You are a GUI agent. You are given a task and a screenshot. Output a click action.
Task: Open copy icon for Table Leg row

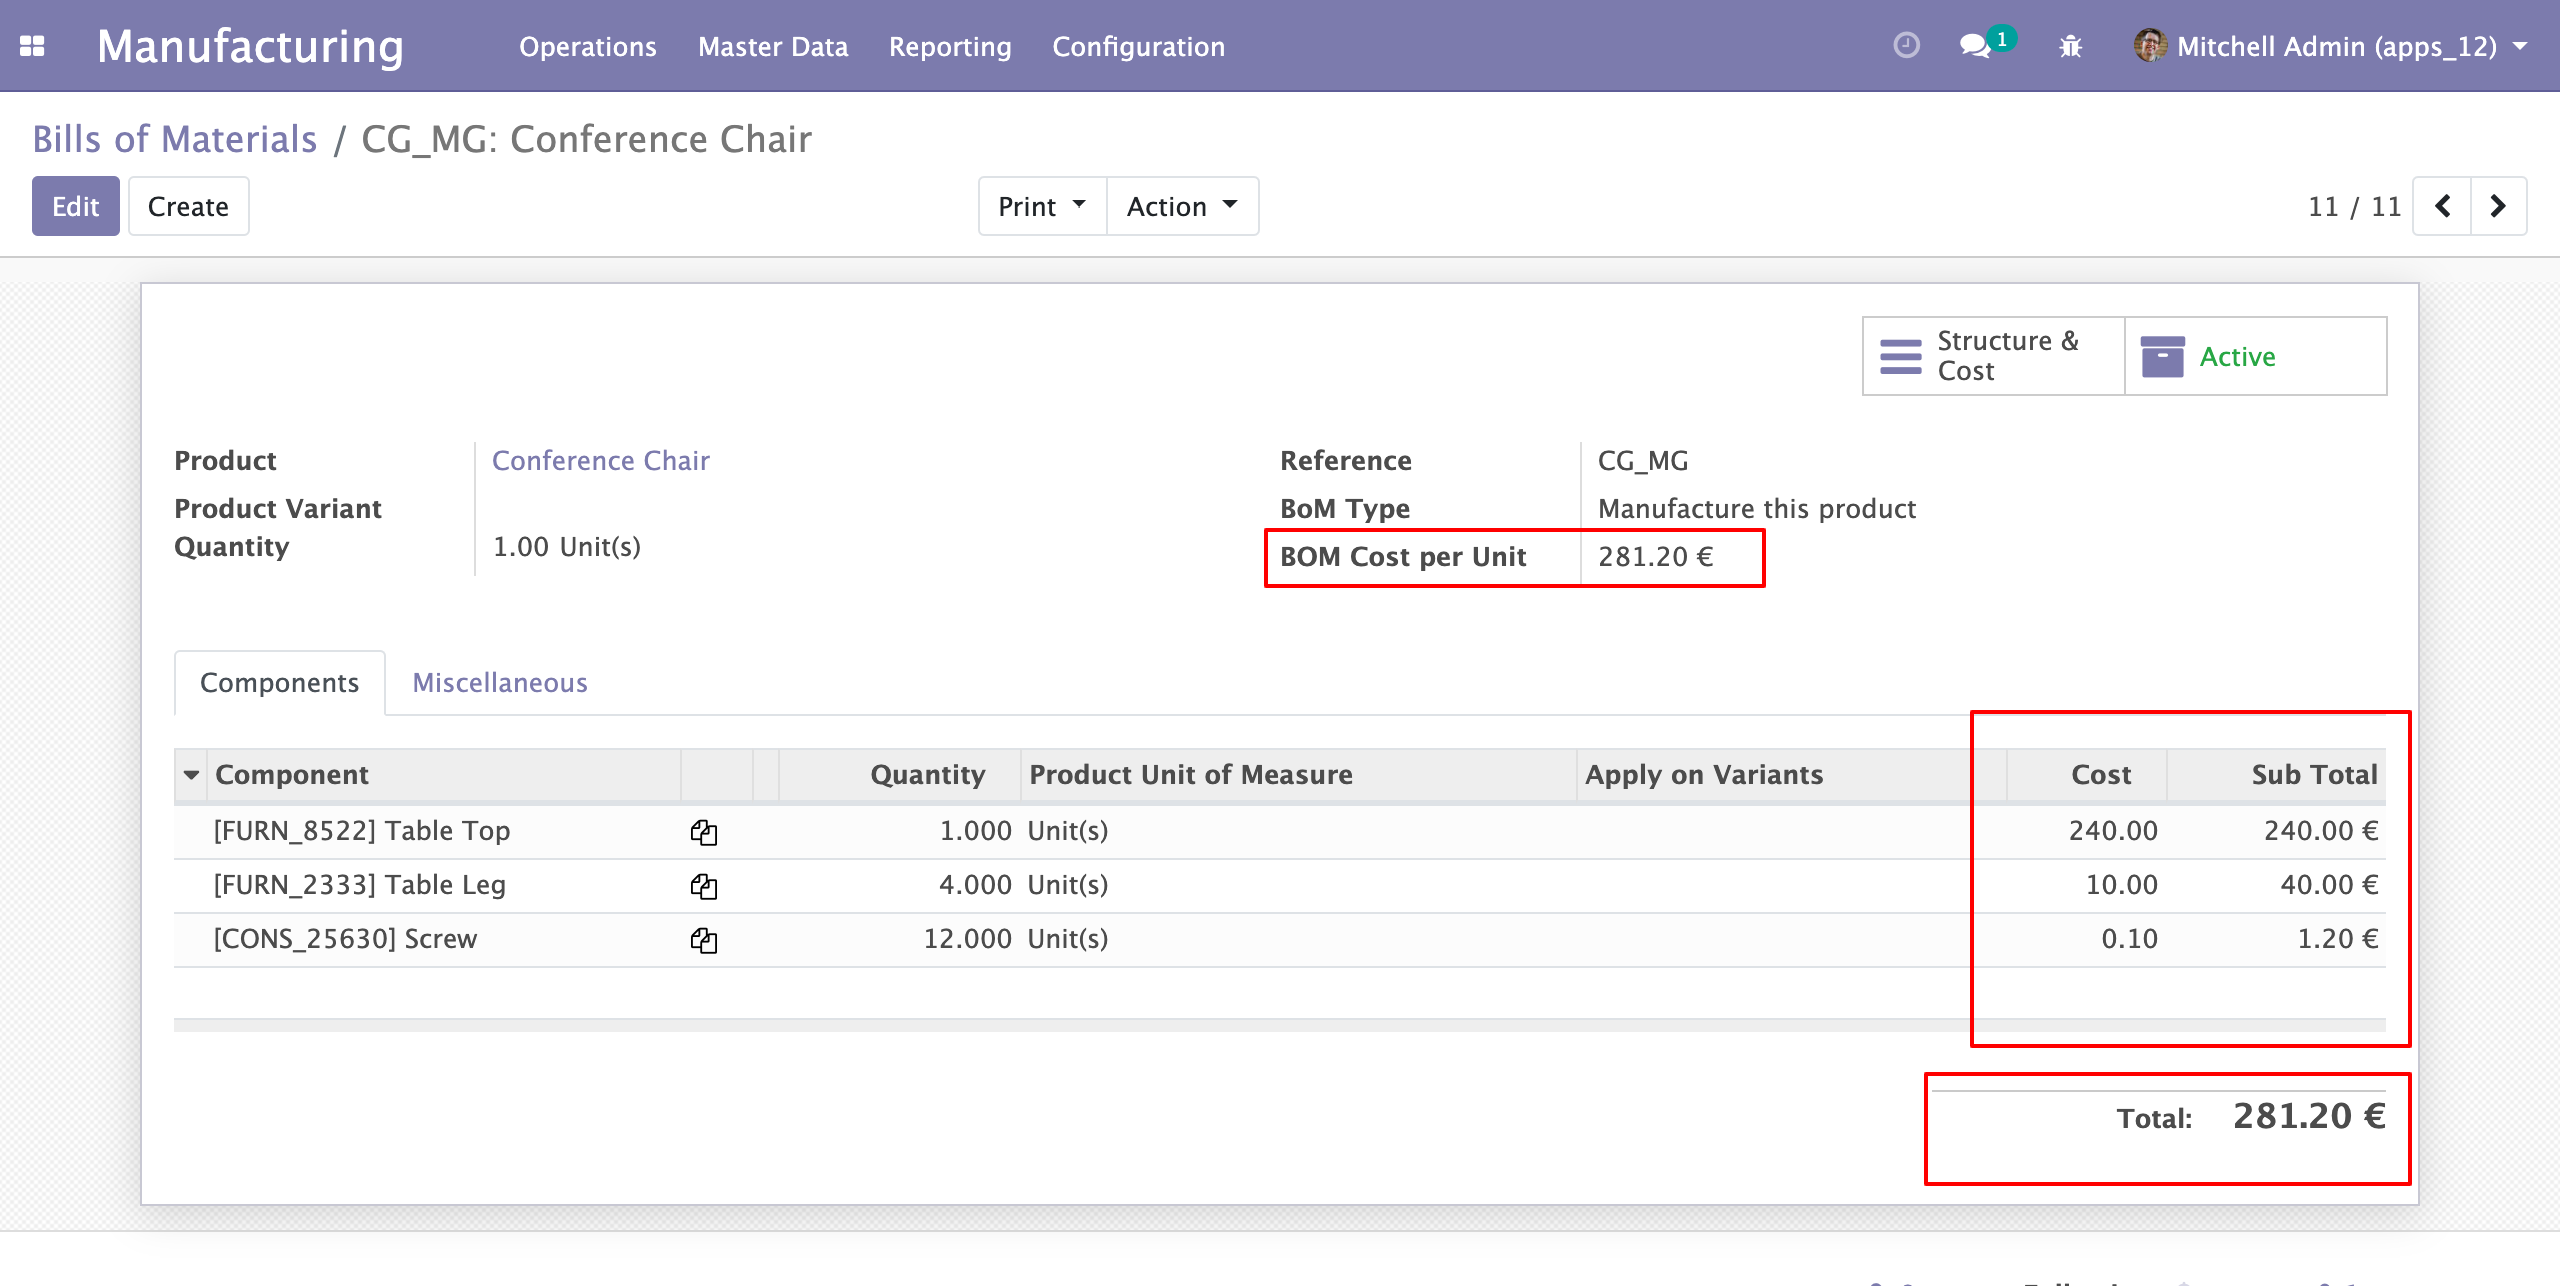point(704,886)
